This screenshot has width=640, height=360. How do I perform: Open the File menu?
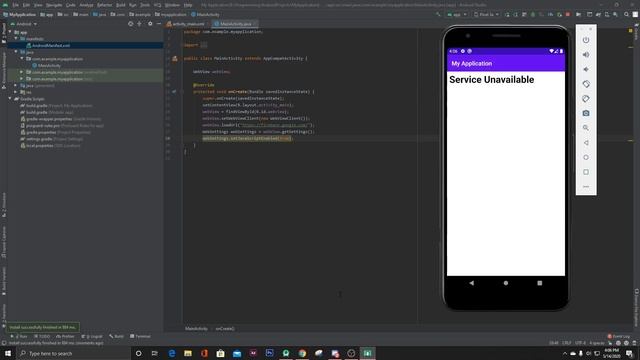(x=16, y=5)
